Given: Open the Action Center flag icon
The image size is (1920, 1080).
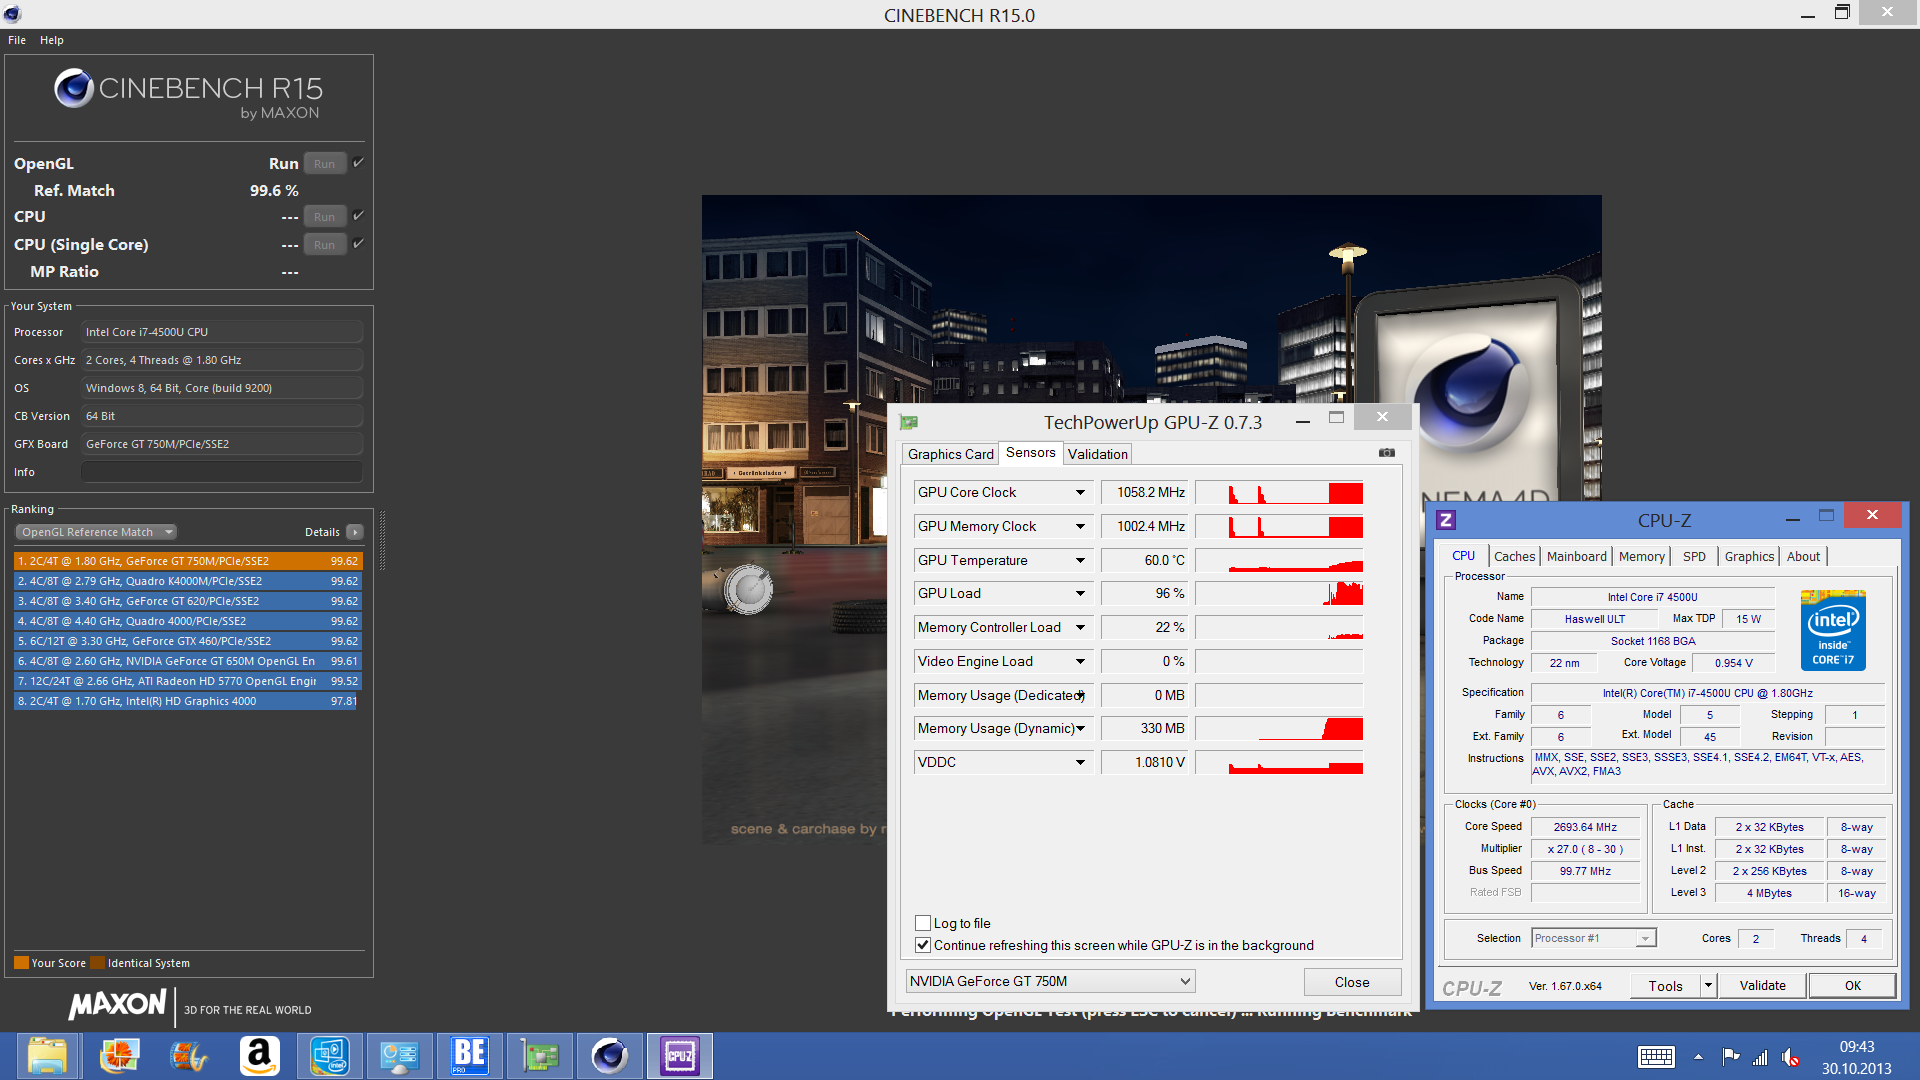Looking at the screenshot, I should [1730, 1057].
